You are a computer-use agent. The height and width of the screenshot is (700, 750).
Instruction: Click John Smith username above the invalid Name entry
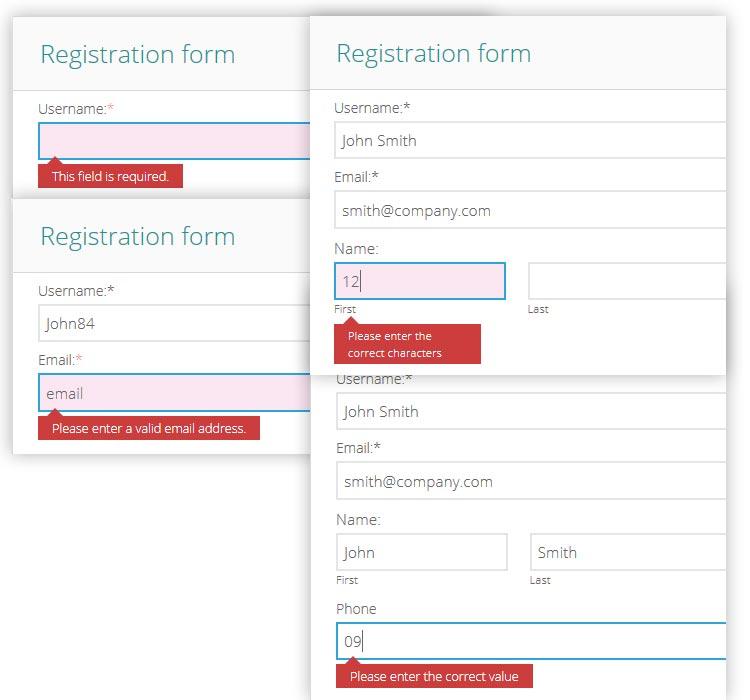click(530, 140)
